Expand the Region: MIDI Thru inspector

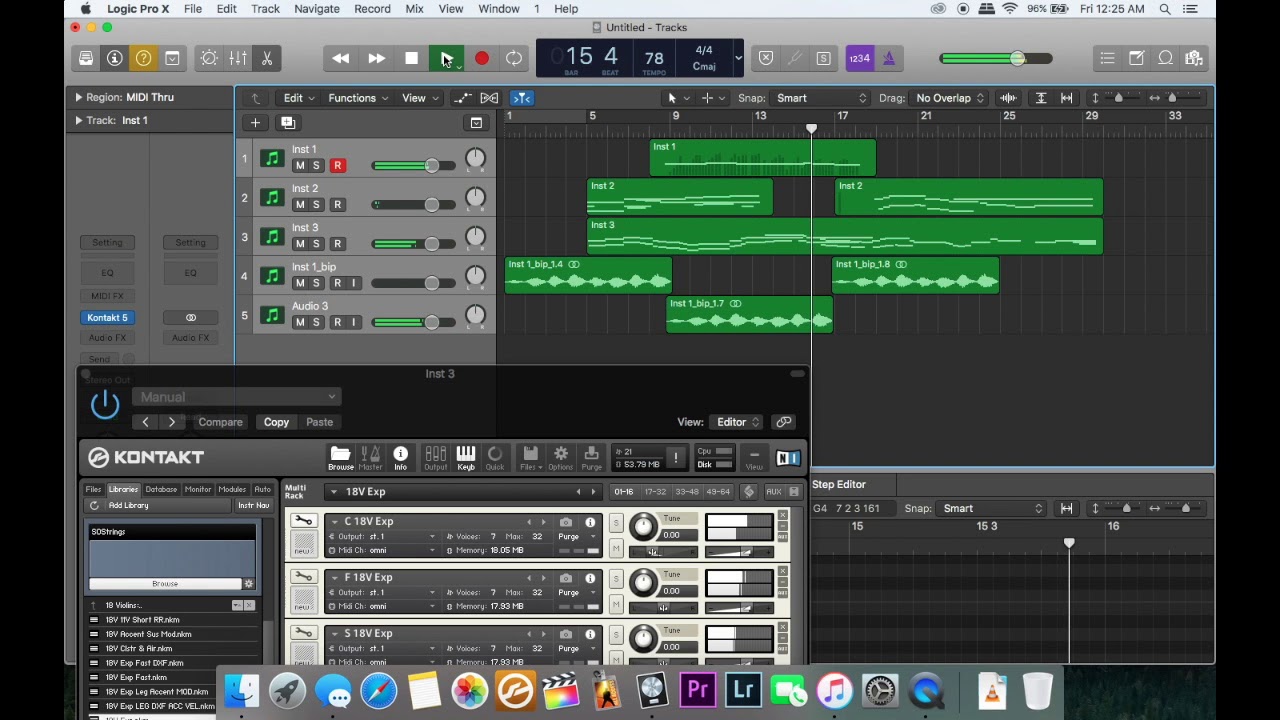78,97
